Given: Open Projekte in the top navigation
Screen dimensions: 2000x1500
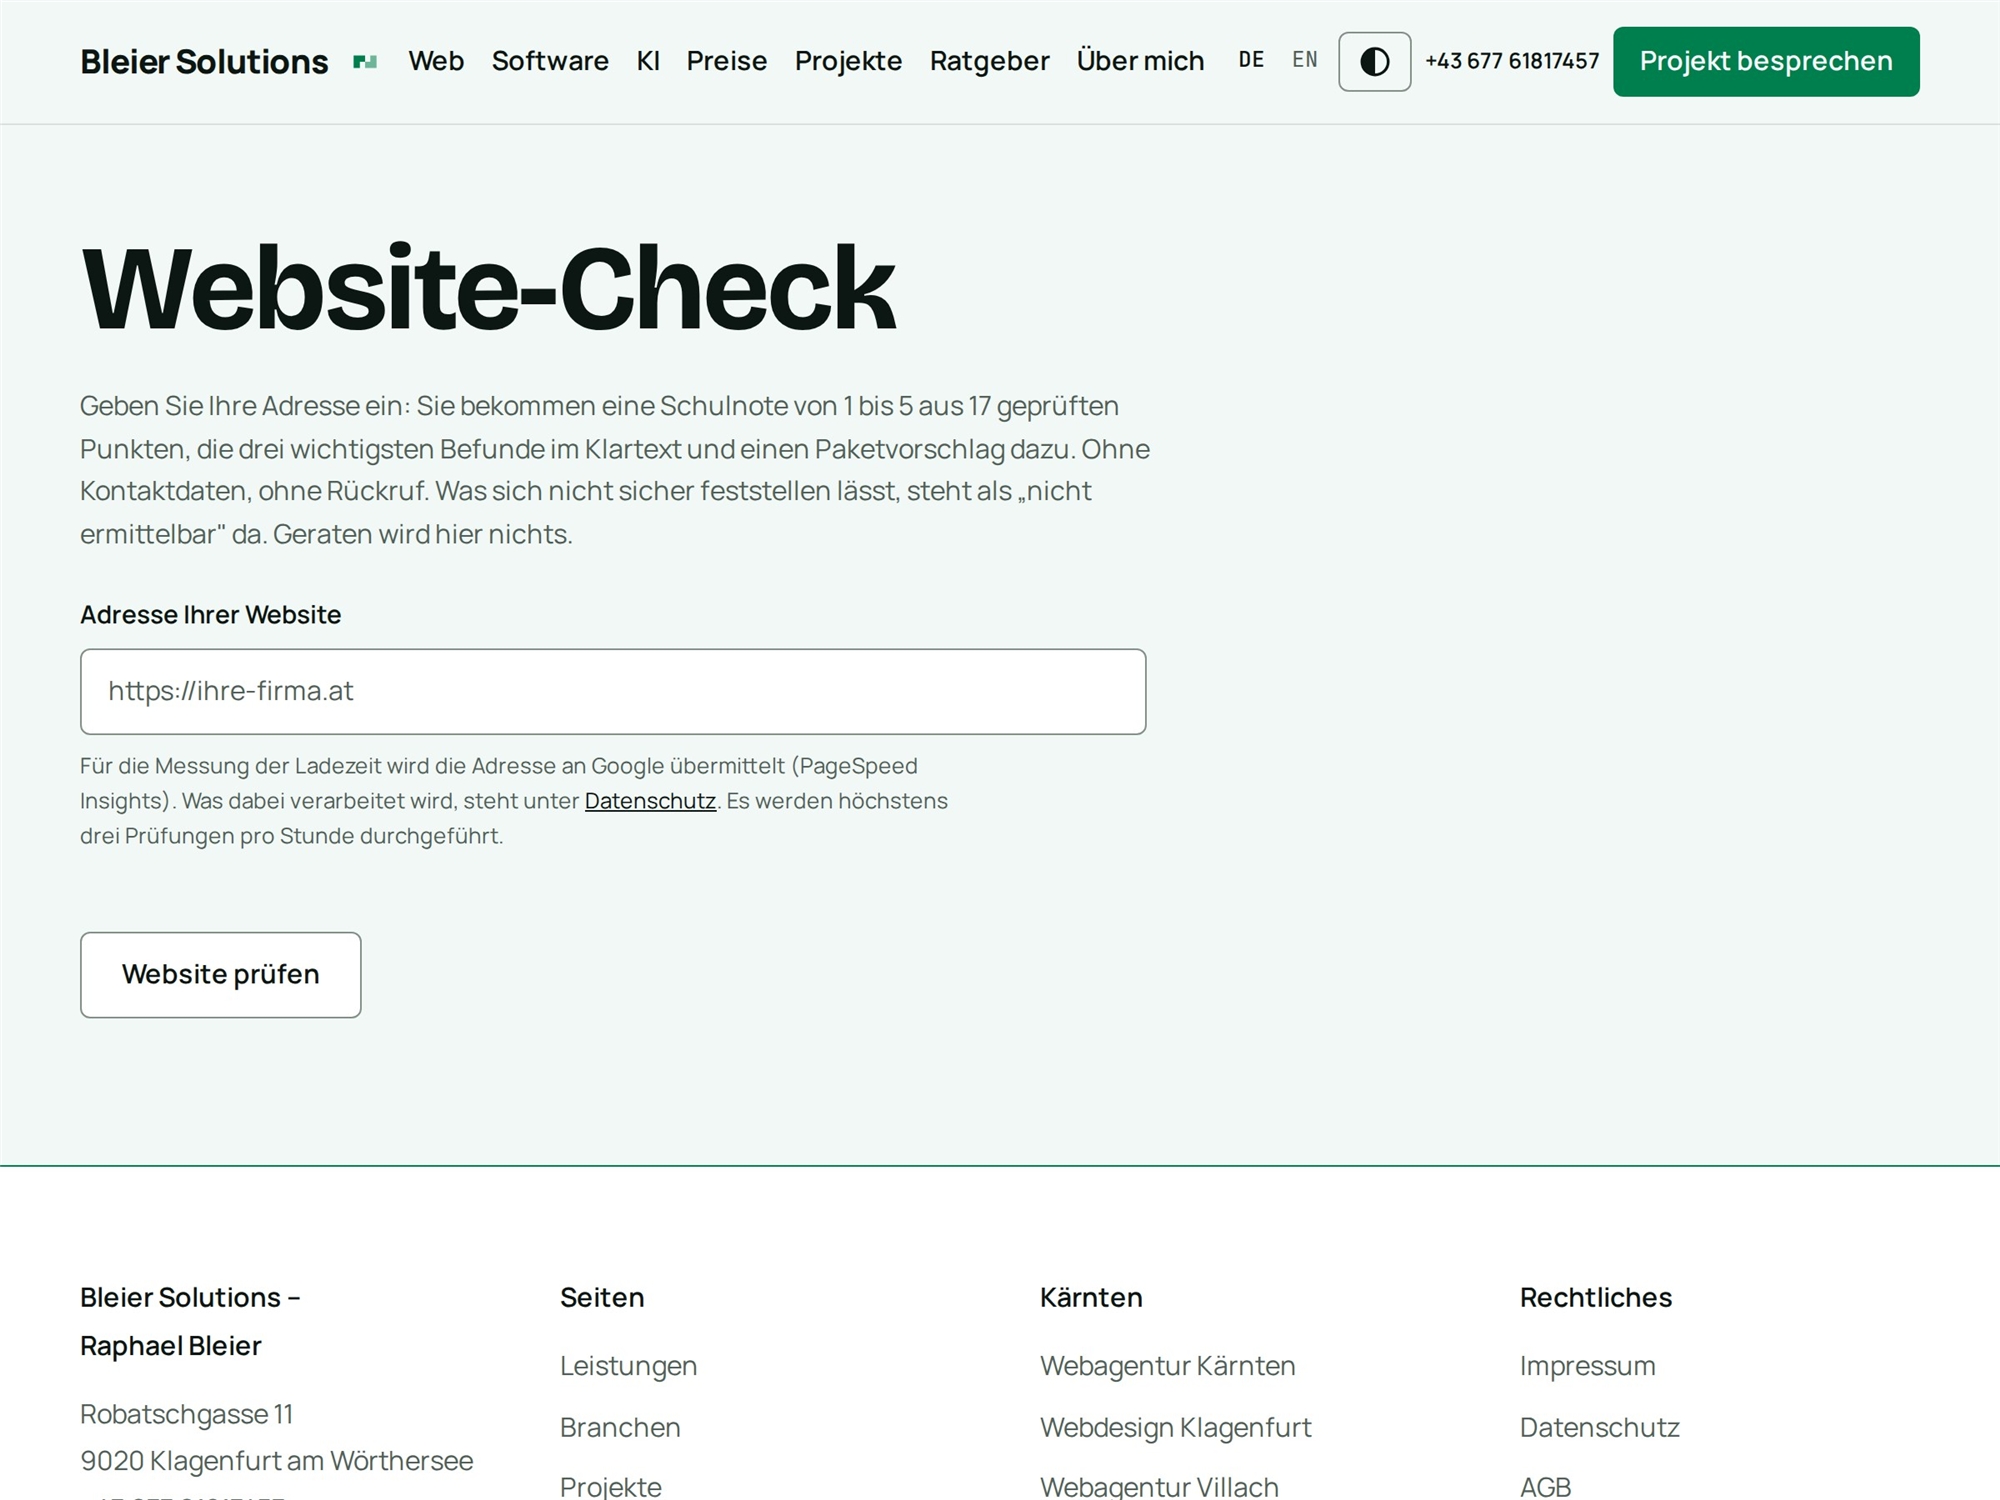Looking at the screenshot, I should 848,61.
